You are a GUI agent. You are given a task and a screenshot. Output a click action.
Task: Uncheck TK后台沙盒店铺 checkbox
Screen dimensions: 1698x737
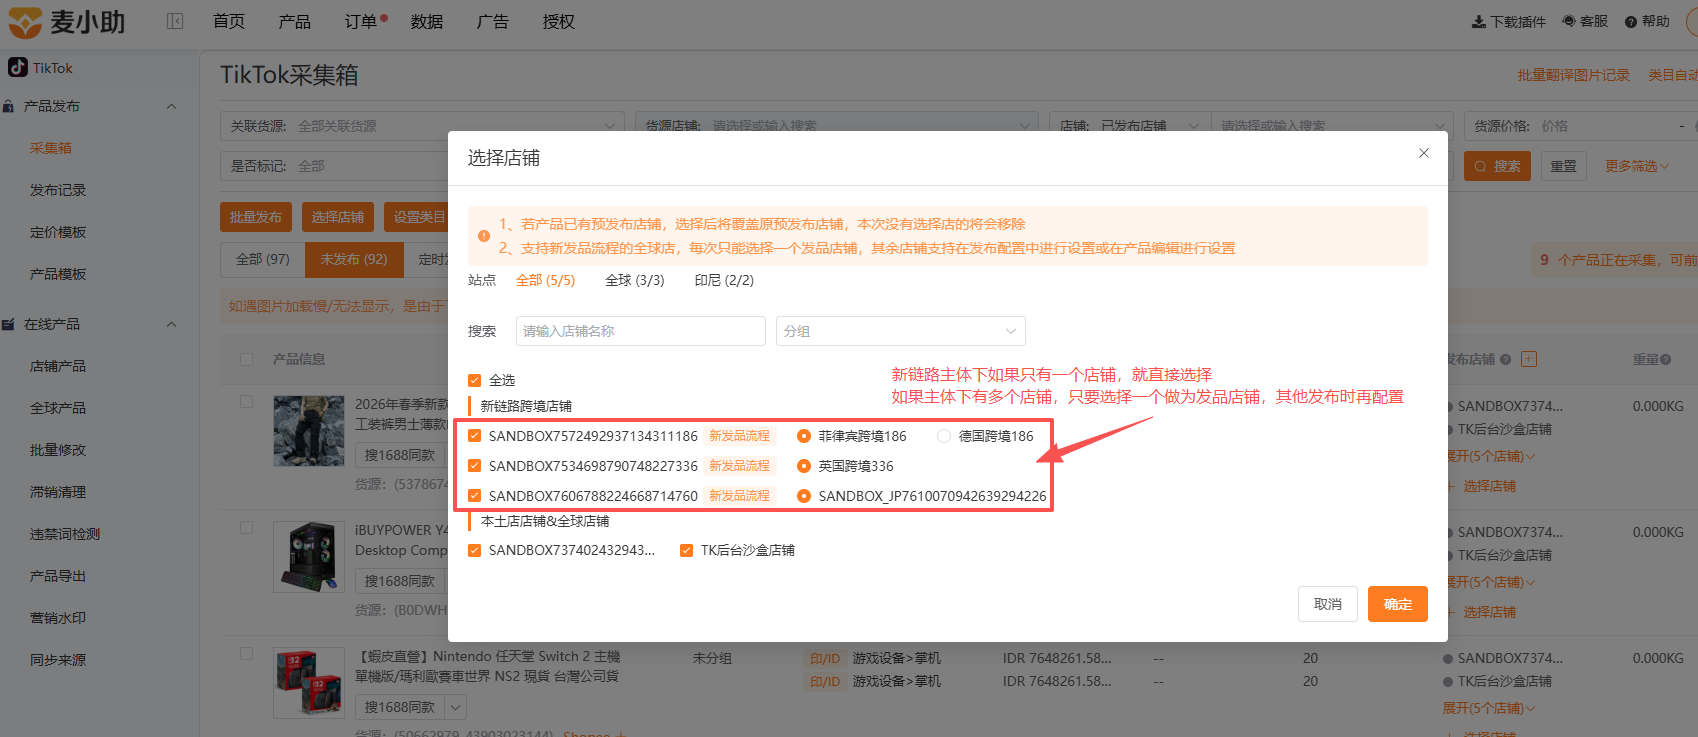[687, 550]
